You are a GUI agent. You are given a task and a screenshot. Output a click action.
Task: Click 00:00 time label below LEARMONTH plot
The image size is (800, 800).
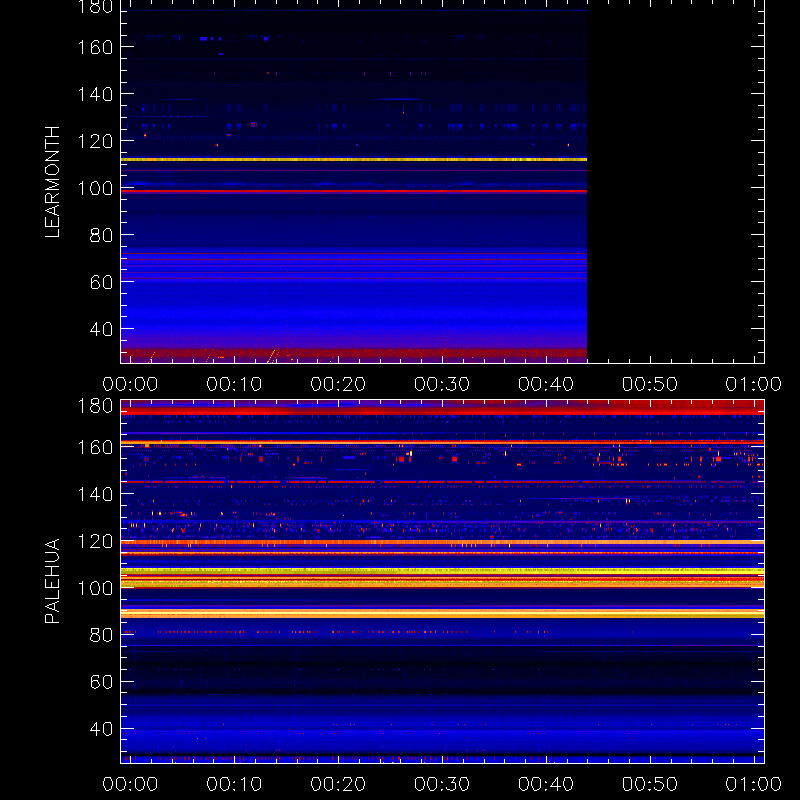(x=130, y=384)
